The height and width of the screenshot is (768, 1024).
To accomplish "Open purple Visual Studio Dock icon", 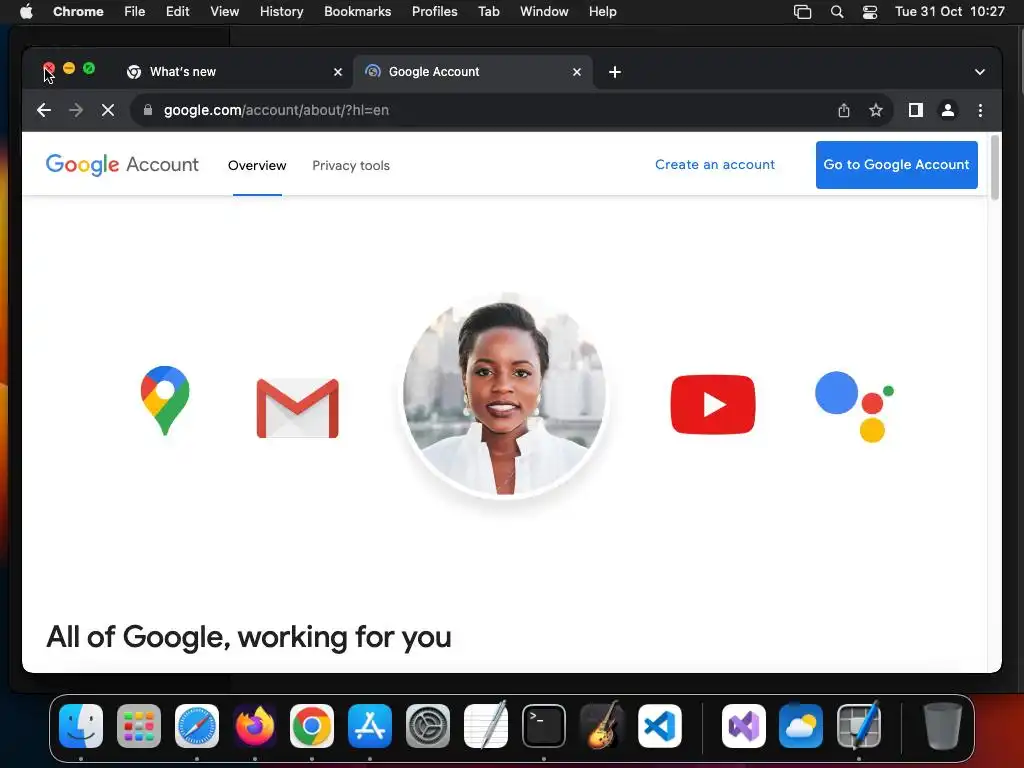I will click(743, 726).
